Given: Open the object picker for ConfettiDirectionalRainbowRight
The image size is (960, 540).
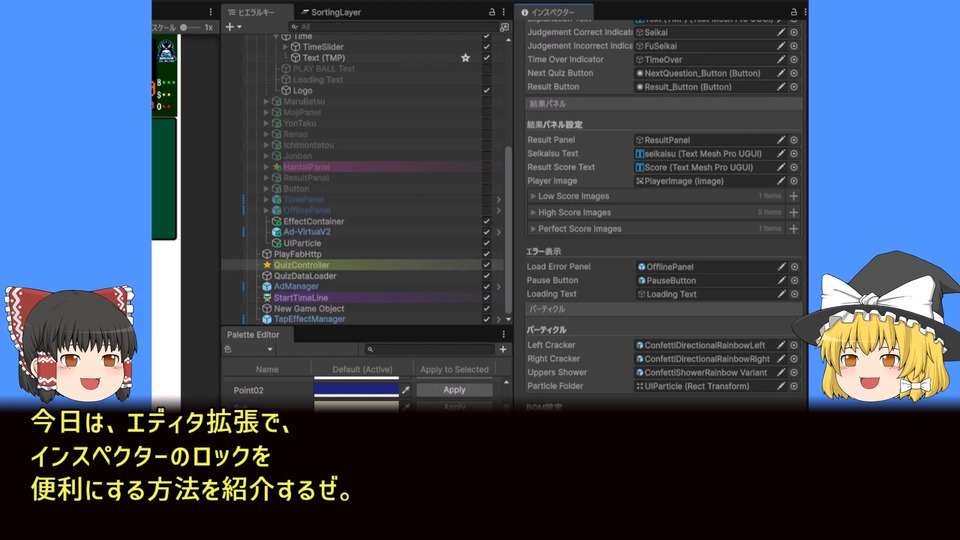Looking at the screenshot, I should (x=794, y=359).
